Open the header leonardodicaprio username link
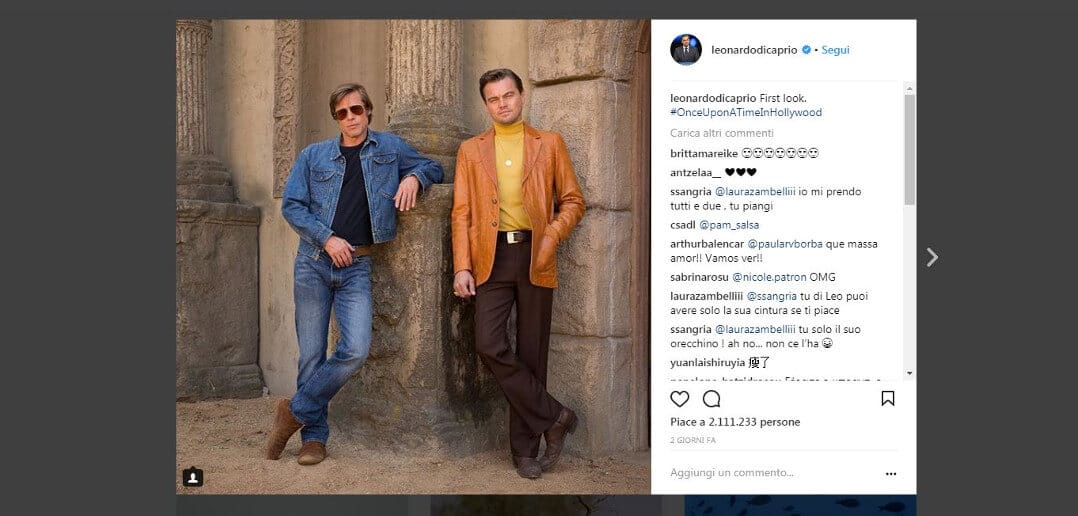Image resolution: width=1078 pixels, height=516 pixels. [x=754, y=50]
